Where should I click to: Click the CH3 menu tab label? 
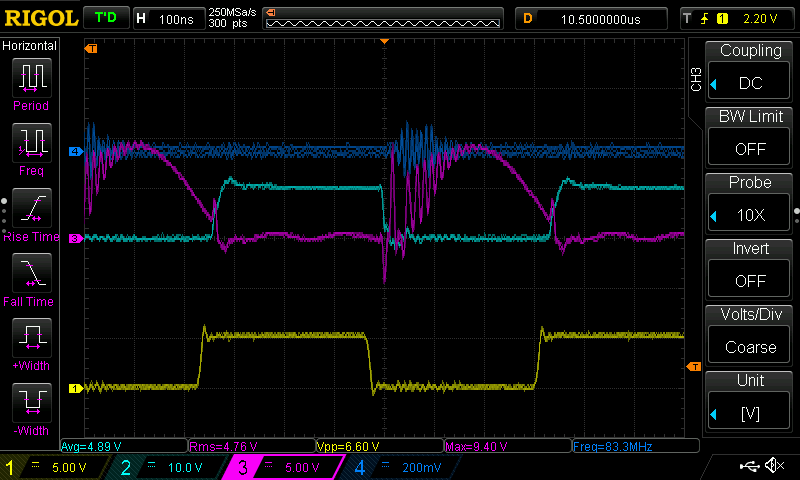pos(696,79)
